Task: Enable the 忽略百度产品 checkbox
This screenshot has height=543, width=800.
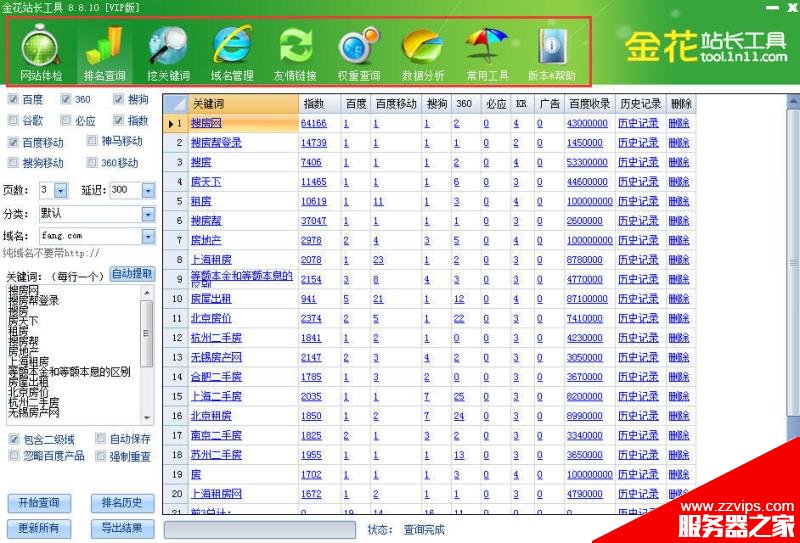Action: click(x=14, y=455)
